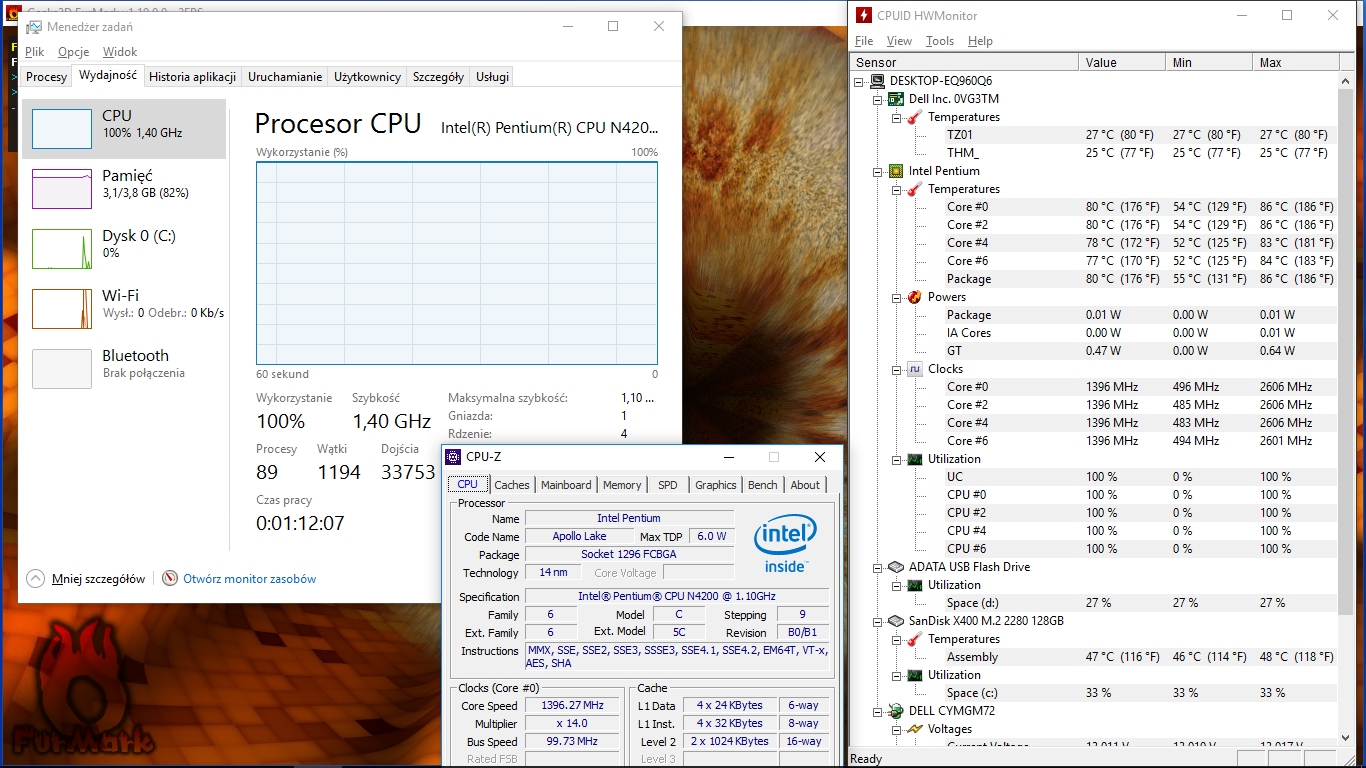Click the Value column header

click(1123, 62)
